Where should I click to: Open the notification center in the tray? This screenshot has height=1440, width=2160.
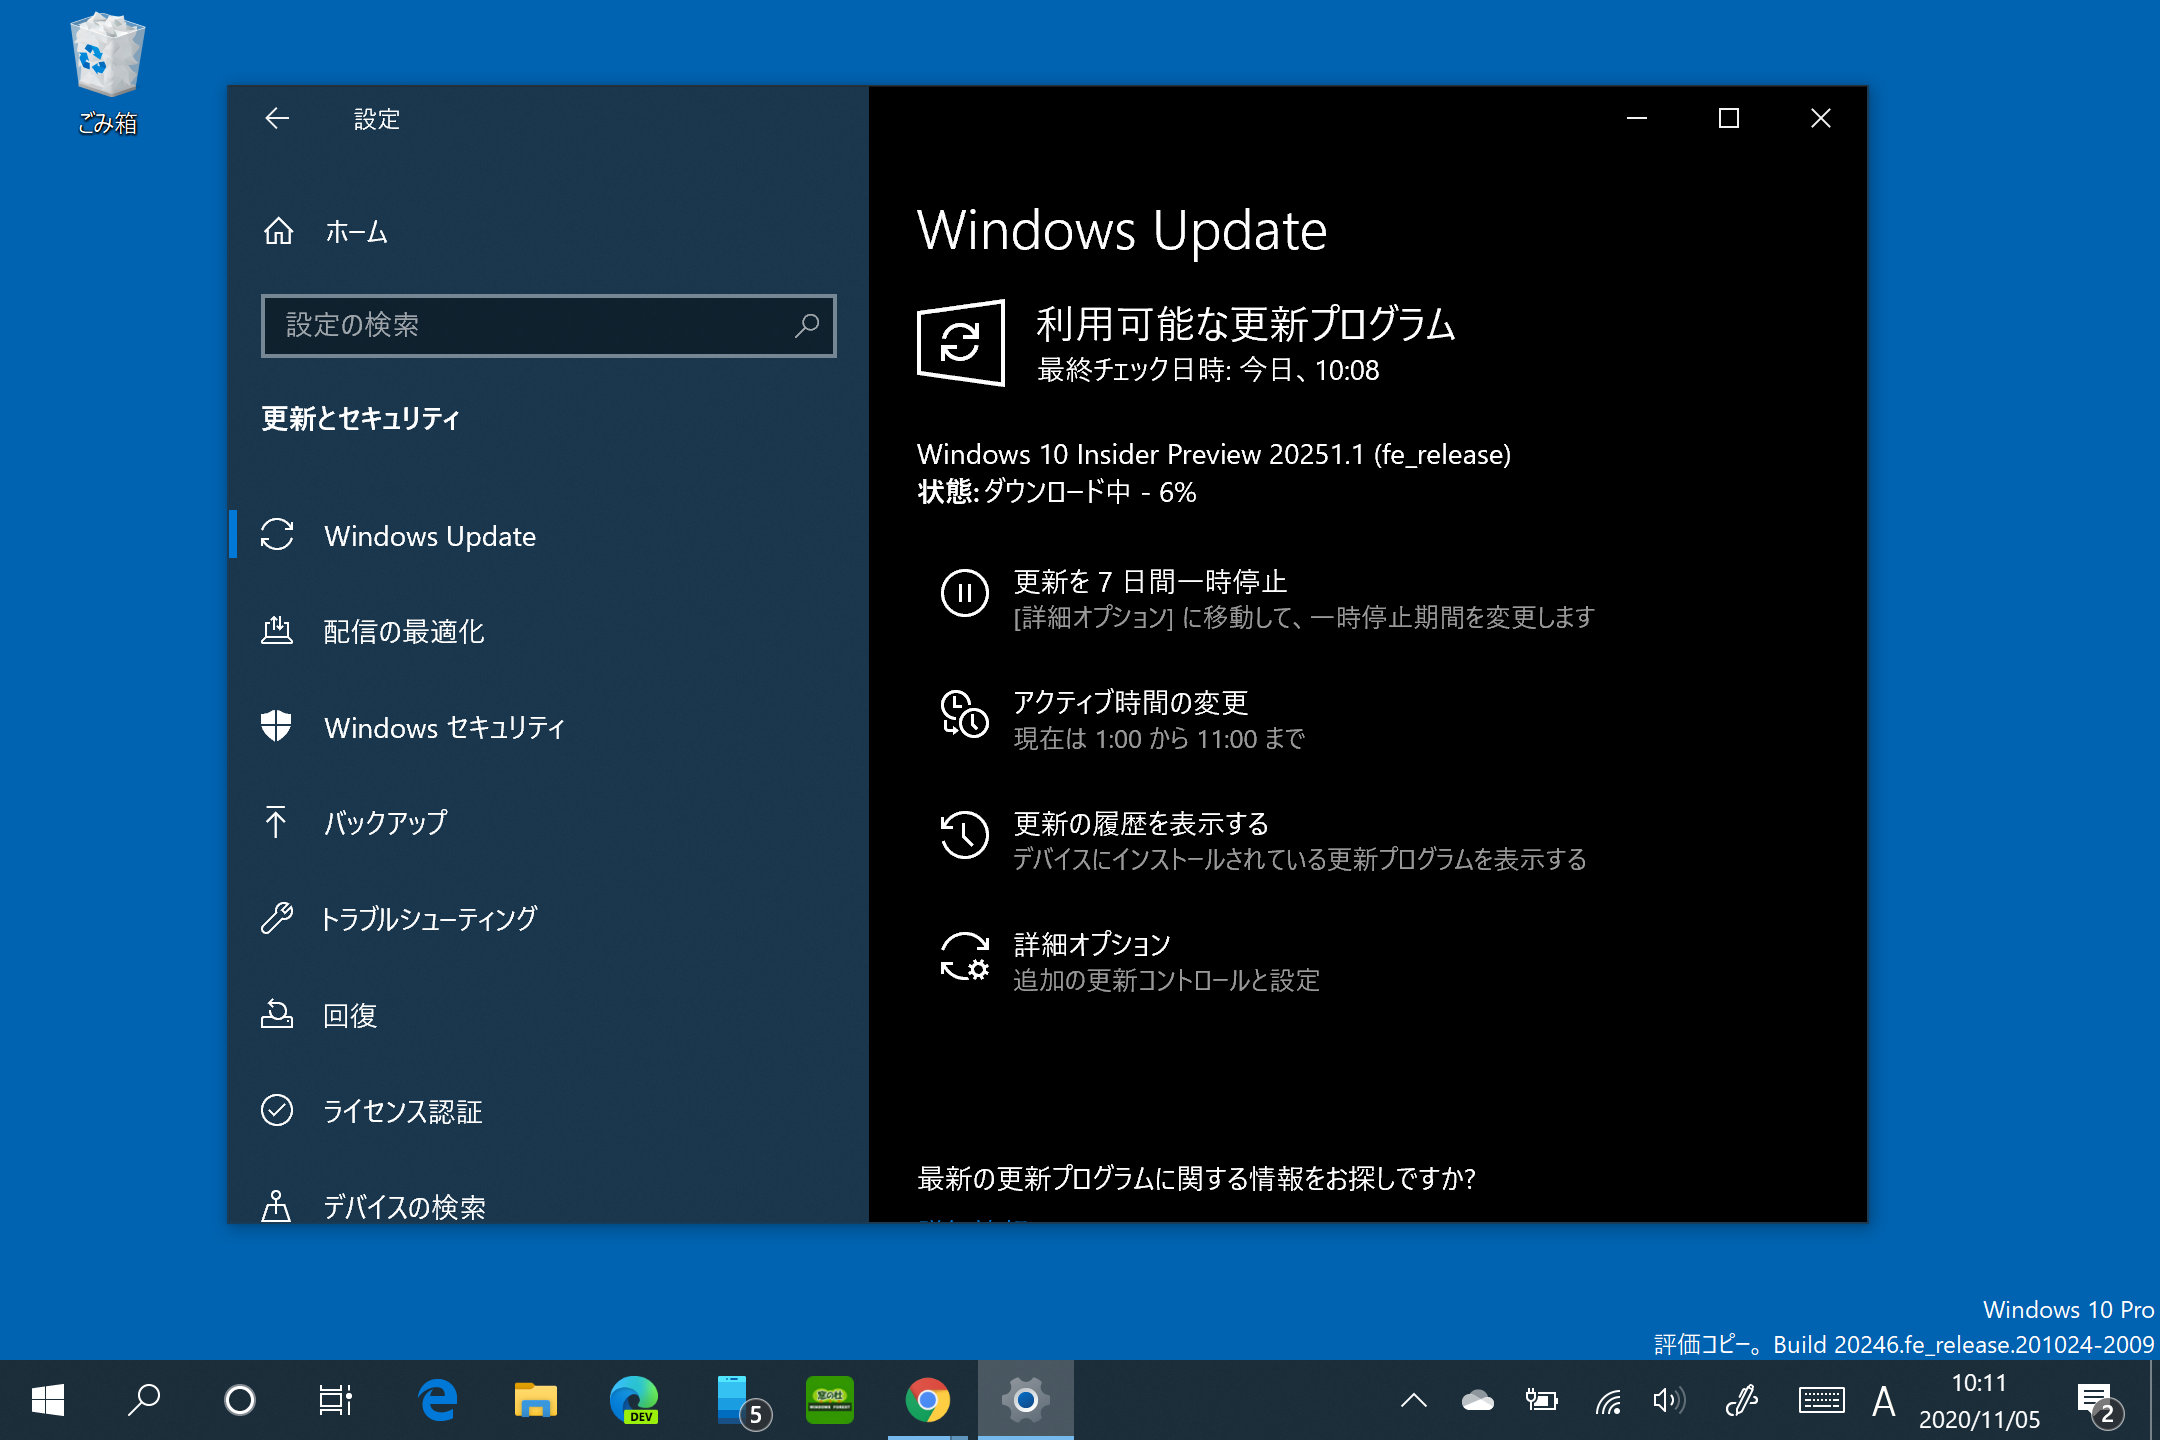click(2099, 1401)
